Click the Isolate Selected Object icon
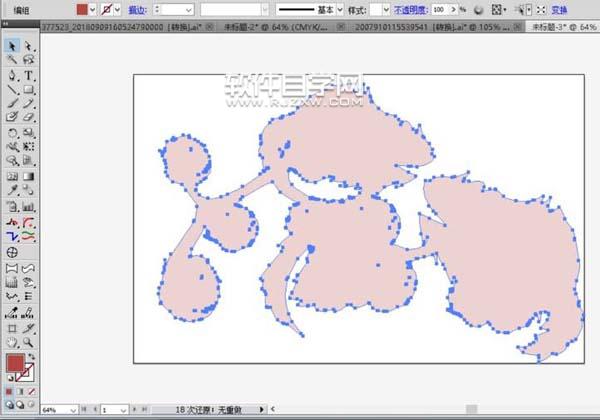 click(541, 10)
